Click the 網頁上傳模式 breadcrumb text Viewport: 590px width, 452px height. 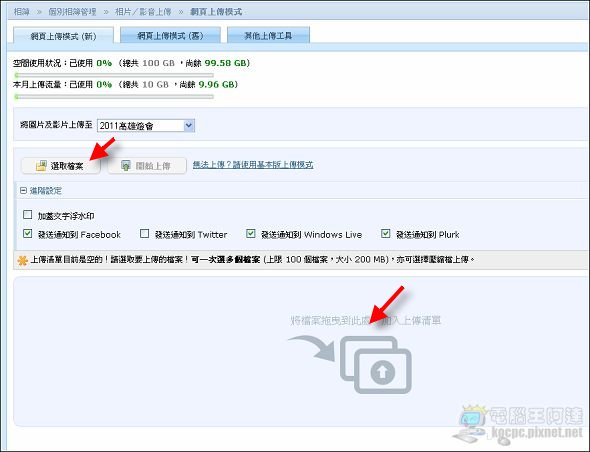216,12
